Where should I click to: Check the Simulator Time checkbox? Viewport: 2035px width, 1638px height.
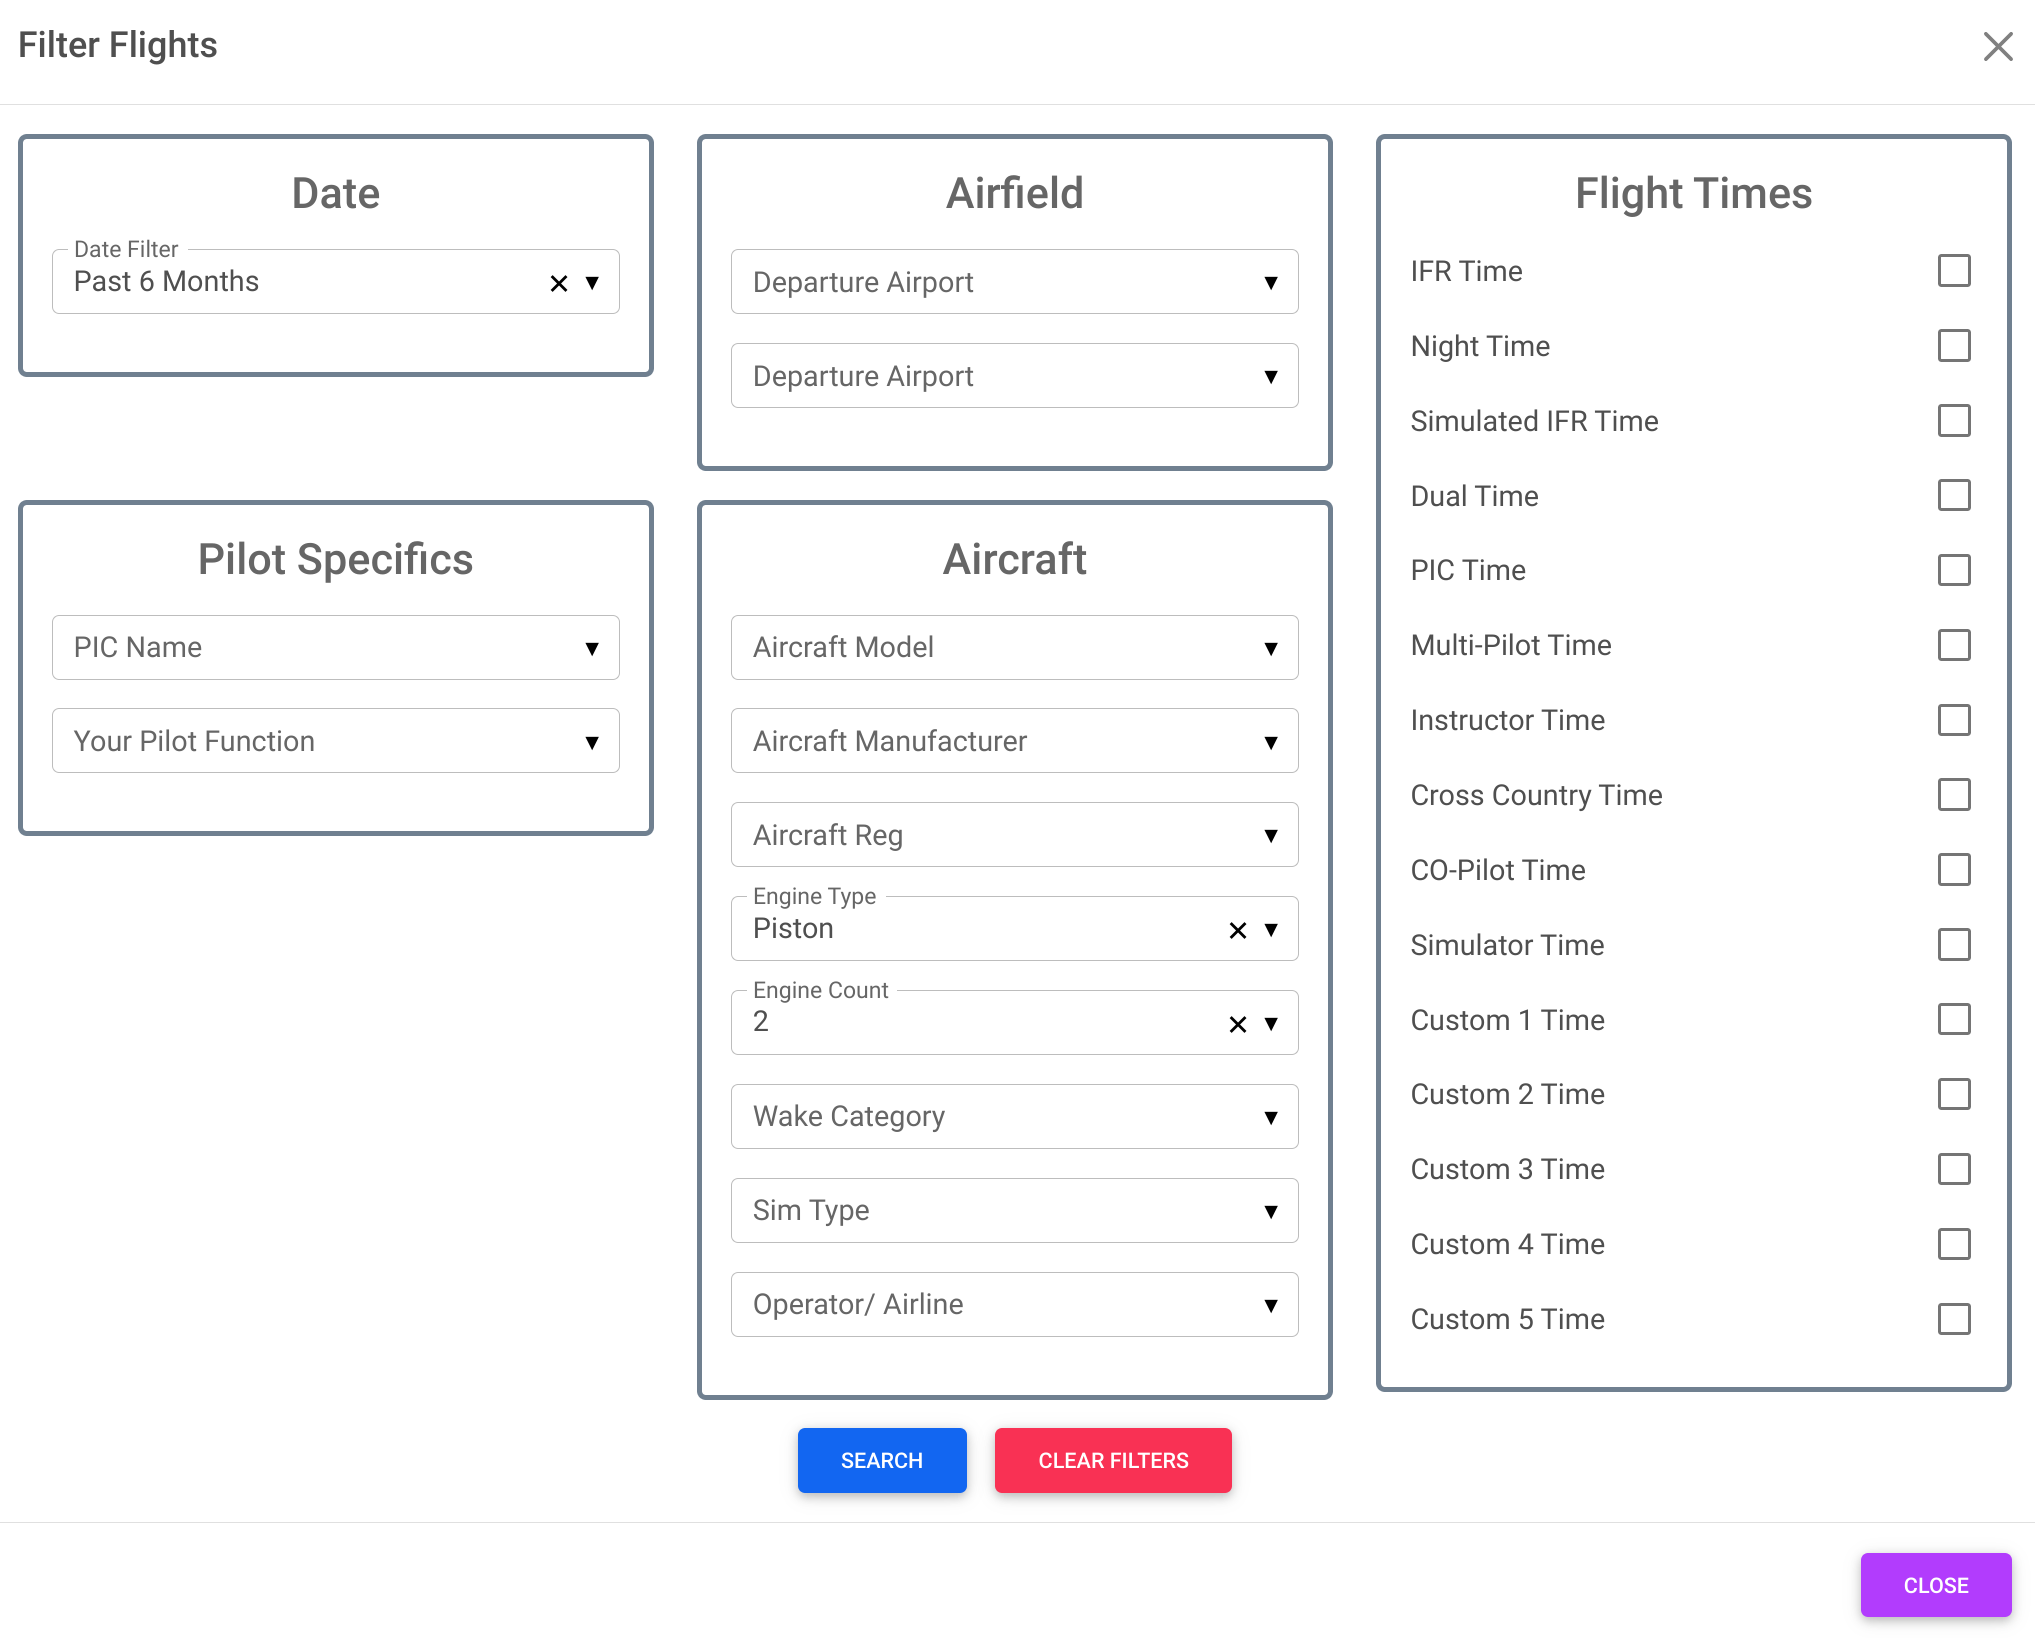tap(1954, 945)
